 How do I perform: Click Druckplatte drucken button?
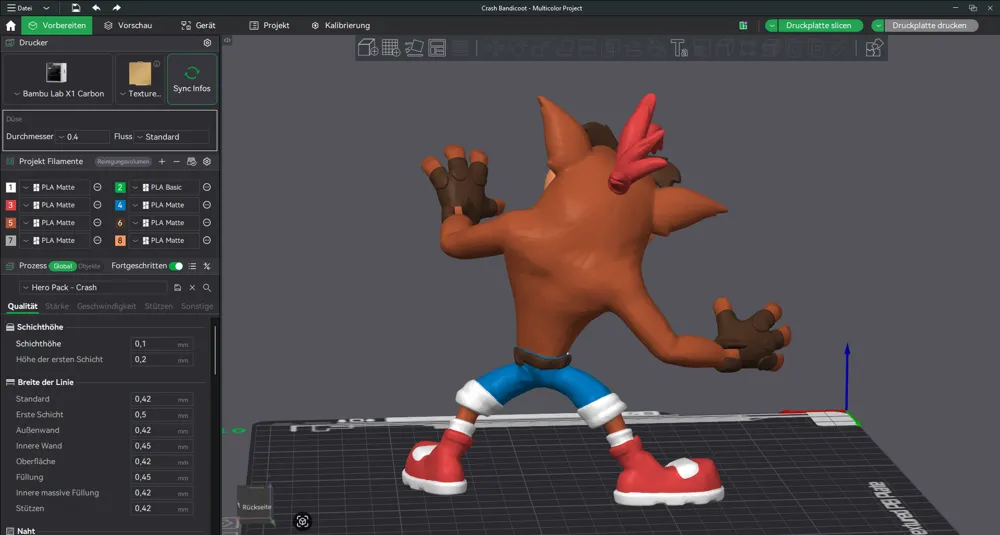coord(929,26)
